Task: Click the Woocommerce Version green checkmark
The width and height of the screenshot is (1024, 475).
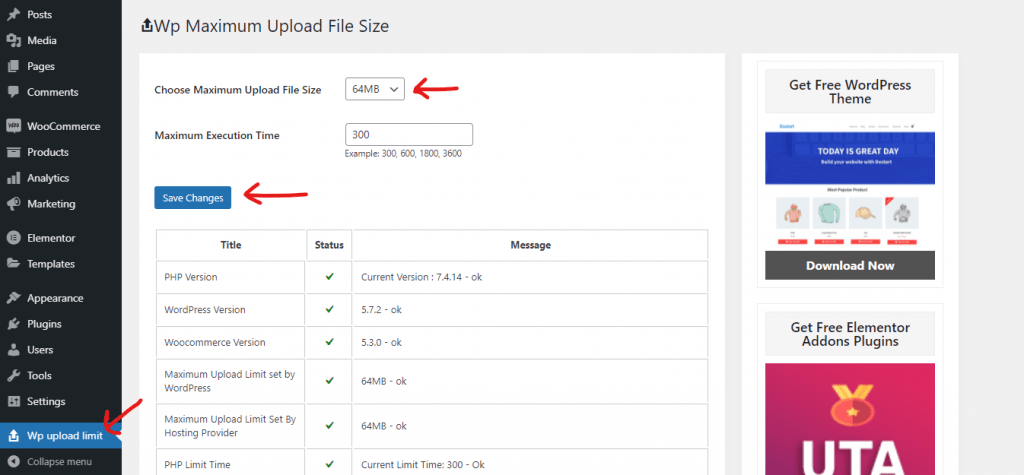Action: [329, 342]
